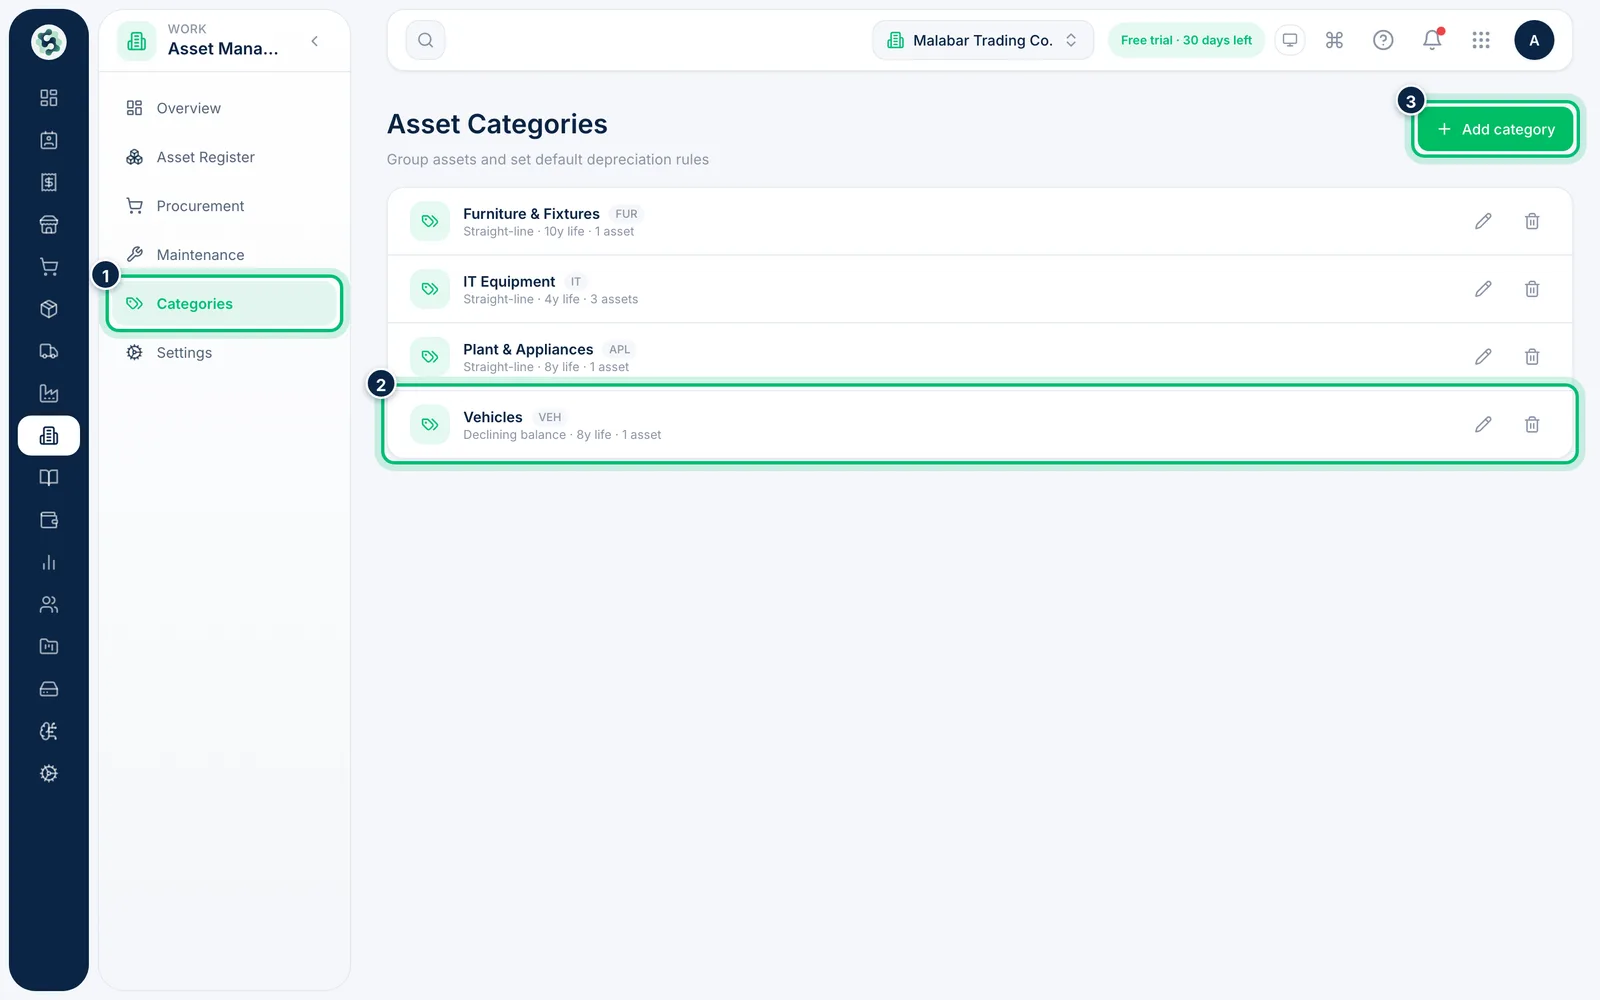This screenshot has width=1600, height=1000.
Task: Open the shopping cart icon in the left rail
Action: coord(48,267)
